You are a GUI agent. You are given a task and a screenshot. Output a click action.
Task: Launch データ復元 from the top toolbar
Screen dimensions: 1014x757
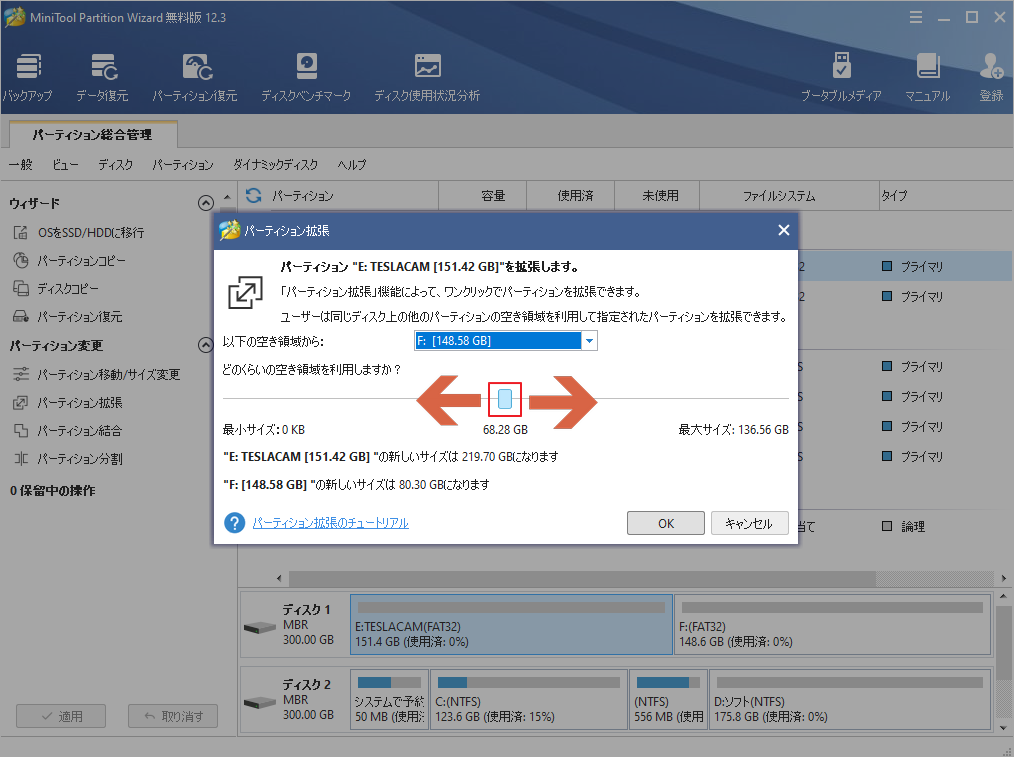pyautogui.click(x=102, y=78)
